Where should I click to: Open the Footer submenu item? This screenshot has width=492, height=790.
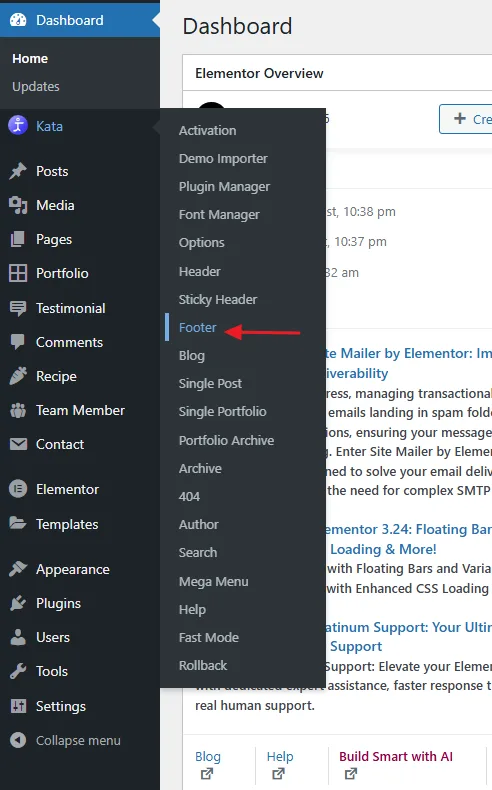coord(197,327)
